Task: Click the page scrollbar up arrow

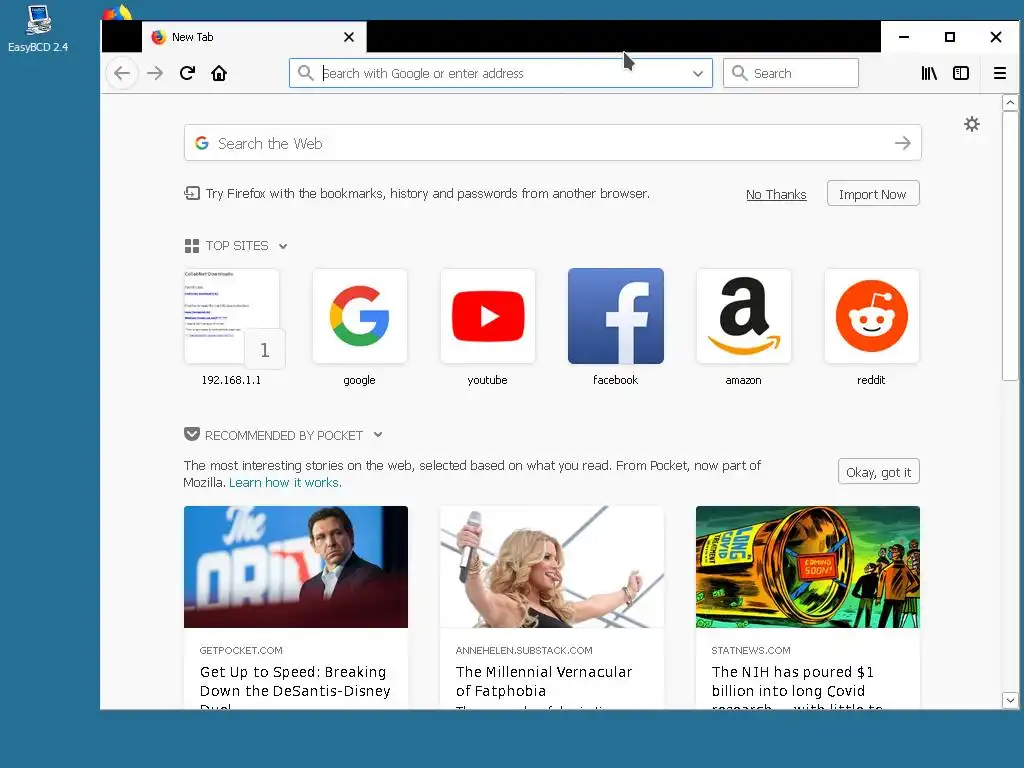Action: (1010, 103)
